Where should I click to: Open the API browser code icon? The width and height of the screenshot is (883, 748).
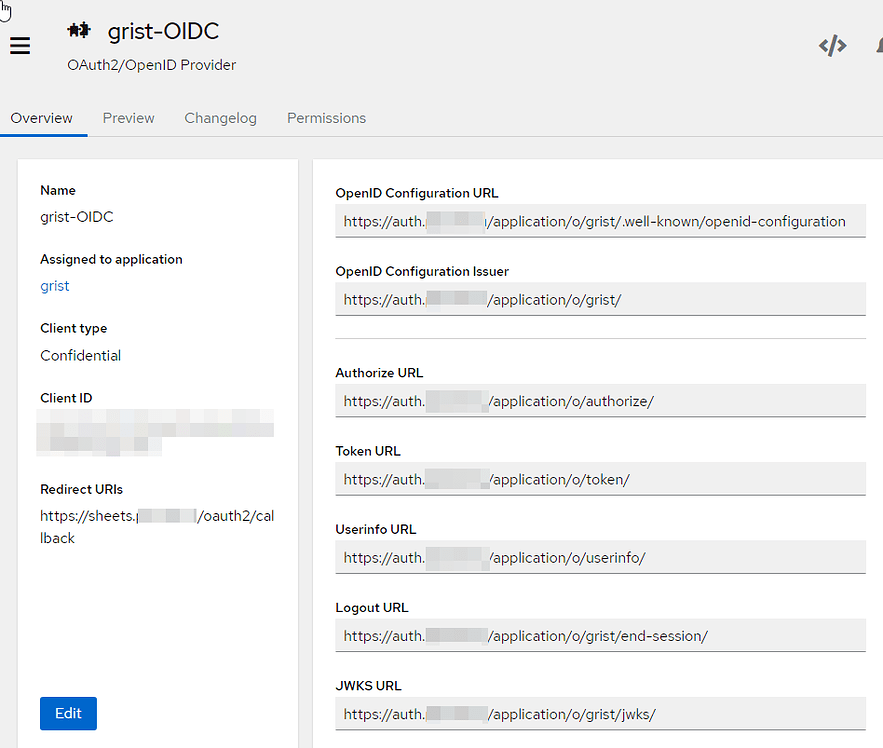[x=832, y=45]
